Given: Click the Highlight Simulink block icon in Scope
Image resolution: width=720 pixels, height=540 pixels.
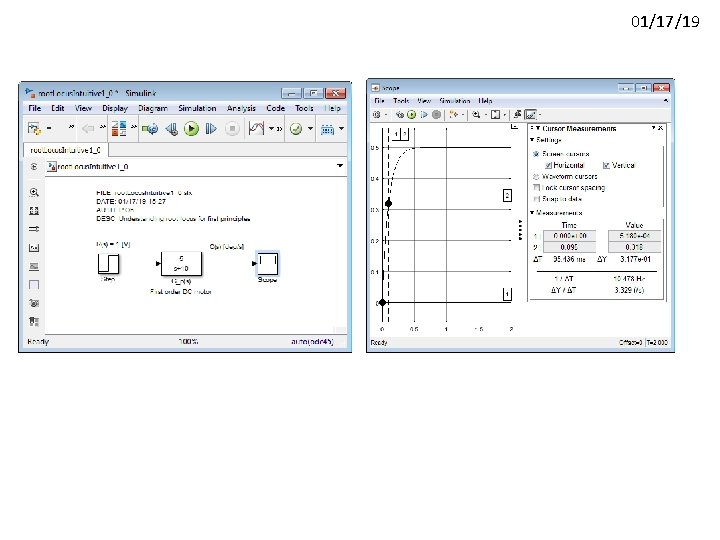Looking at the screenshot, I should (x=453, y=115).
